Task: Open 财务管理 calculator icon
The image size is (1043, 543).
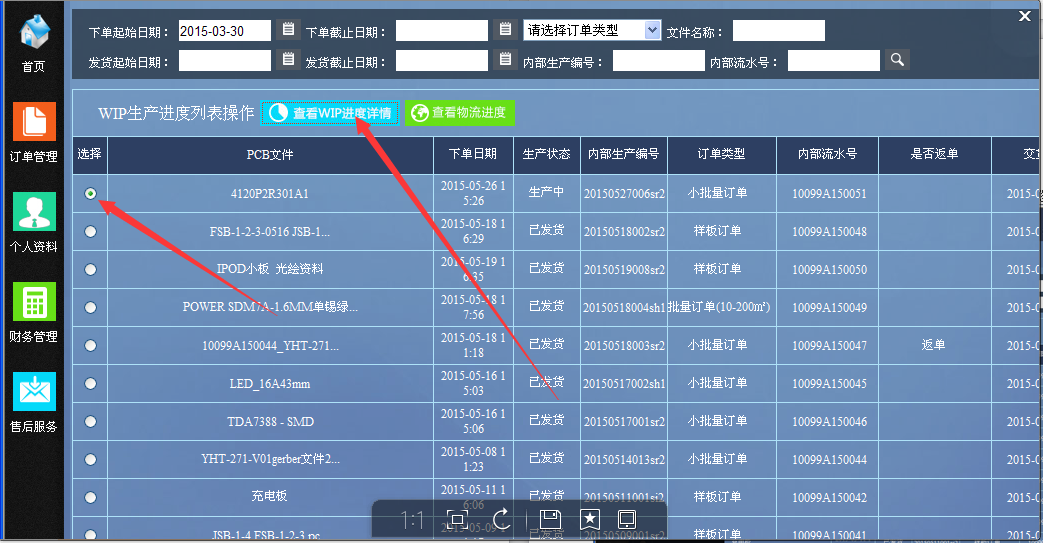Action: coord(33,304)
